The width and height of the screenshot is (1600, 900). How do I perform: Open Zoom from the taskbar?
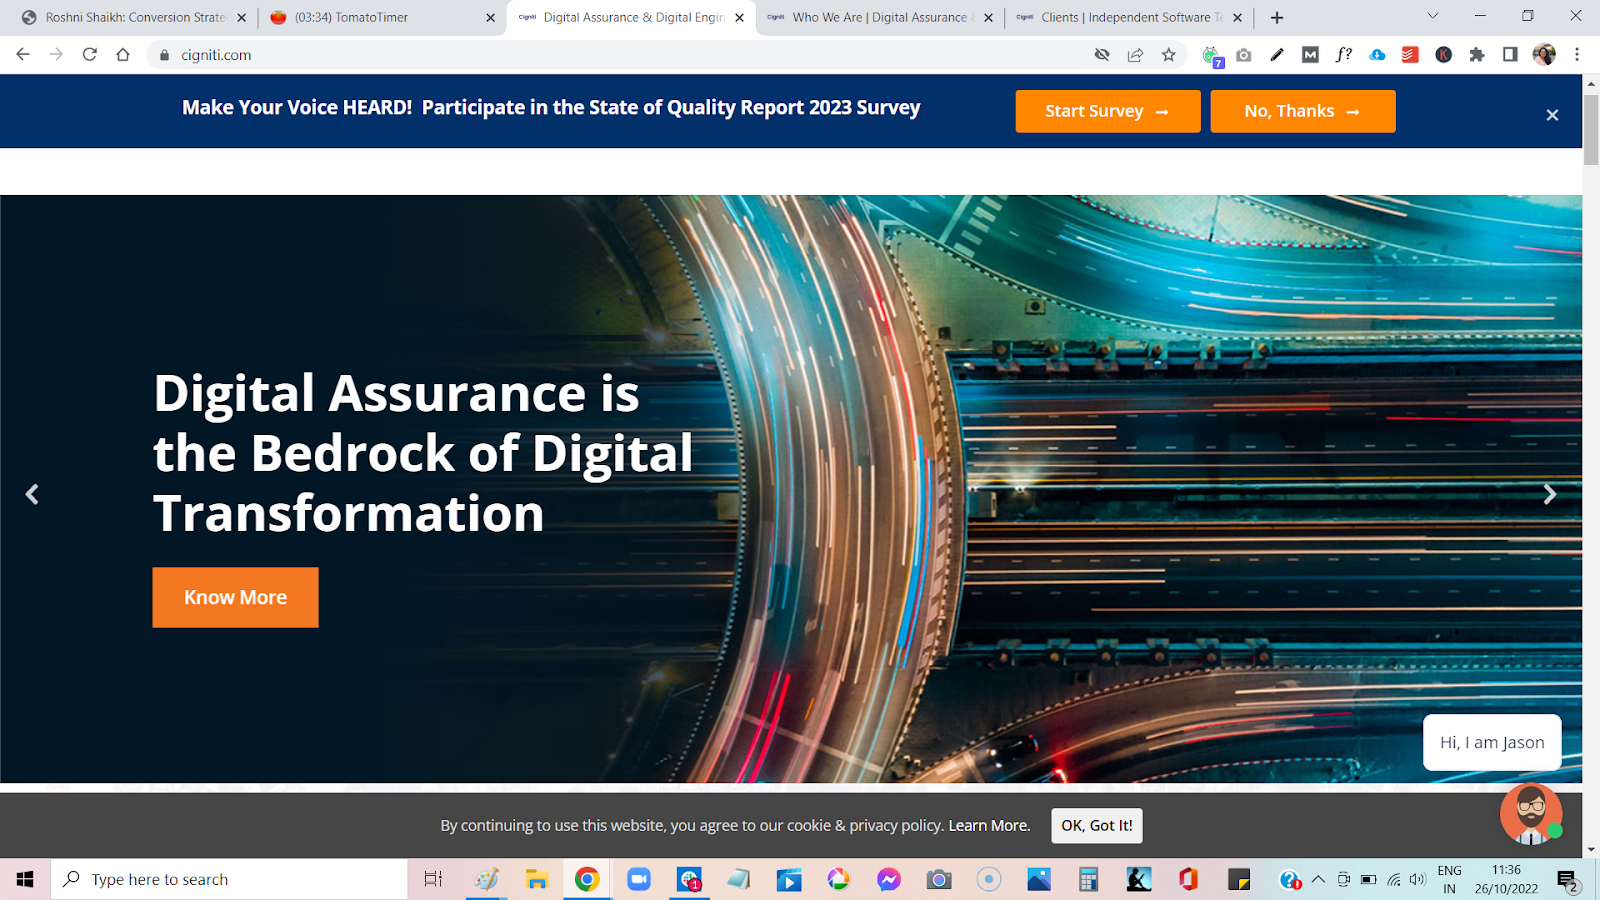pyautogui.click(x=638, y=879)
